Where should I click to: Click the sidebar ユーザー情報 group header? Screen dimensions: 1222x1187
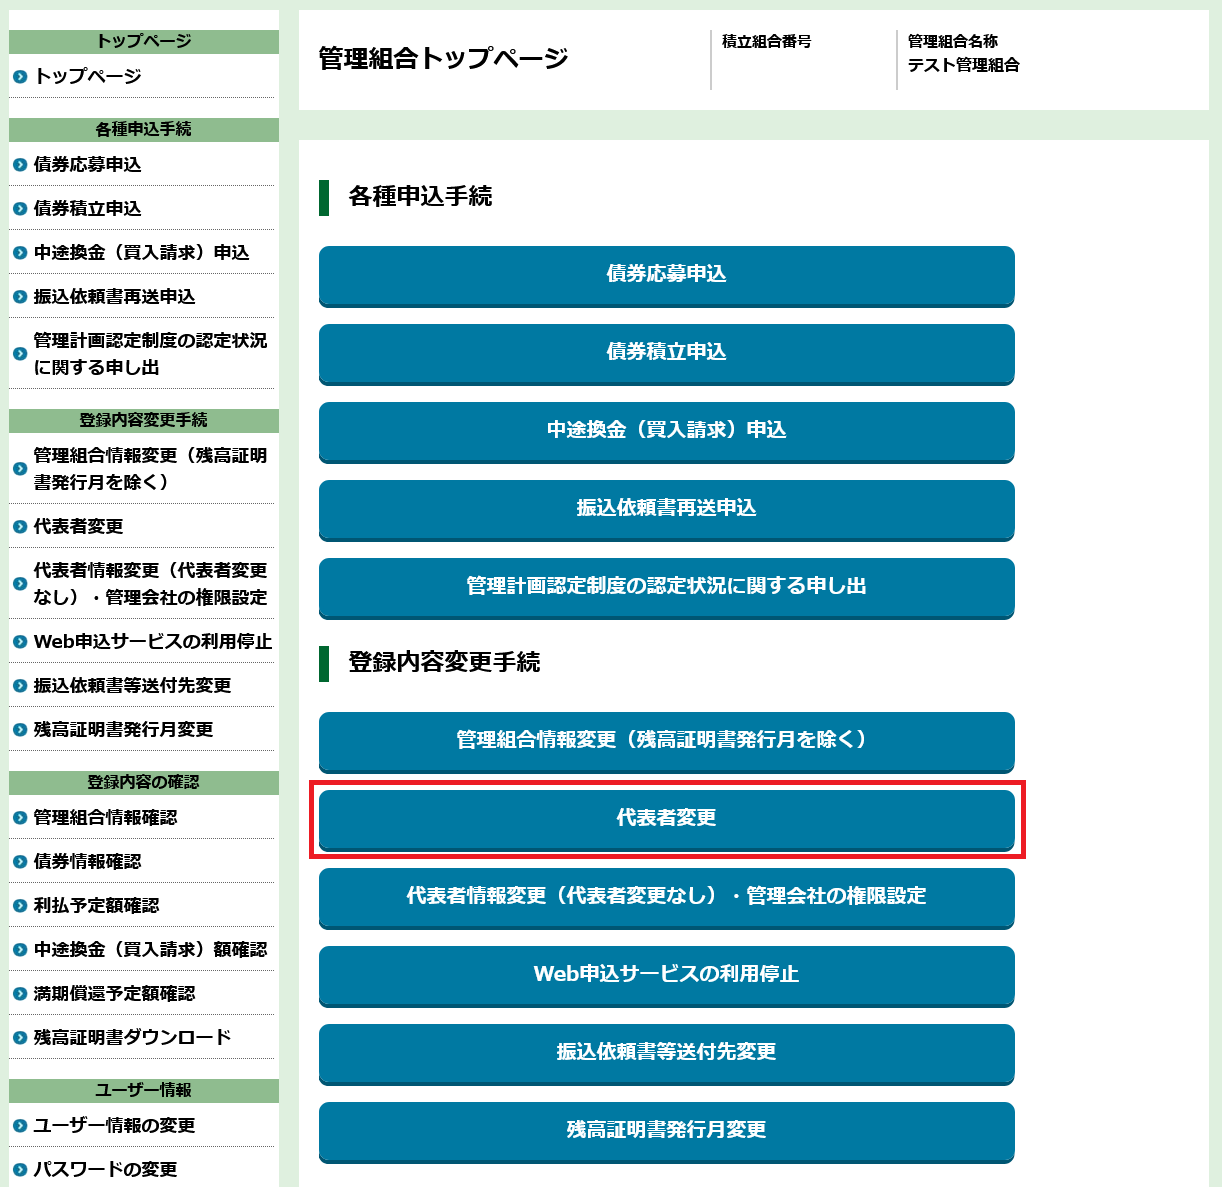coord(144,1090)
